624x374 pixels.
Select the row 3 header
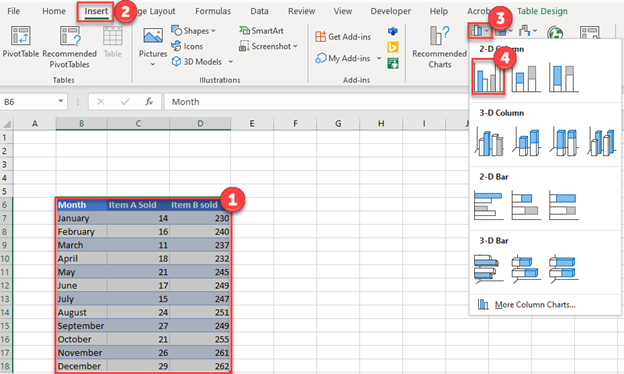(x=5, y=164)
